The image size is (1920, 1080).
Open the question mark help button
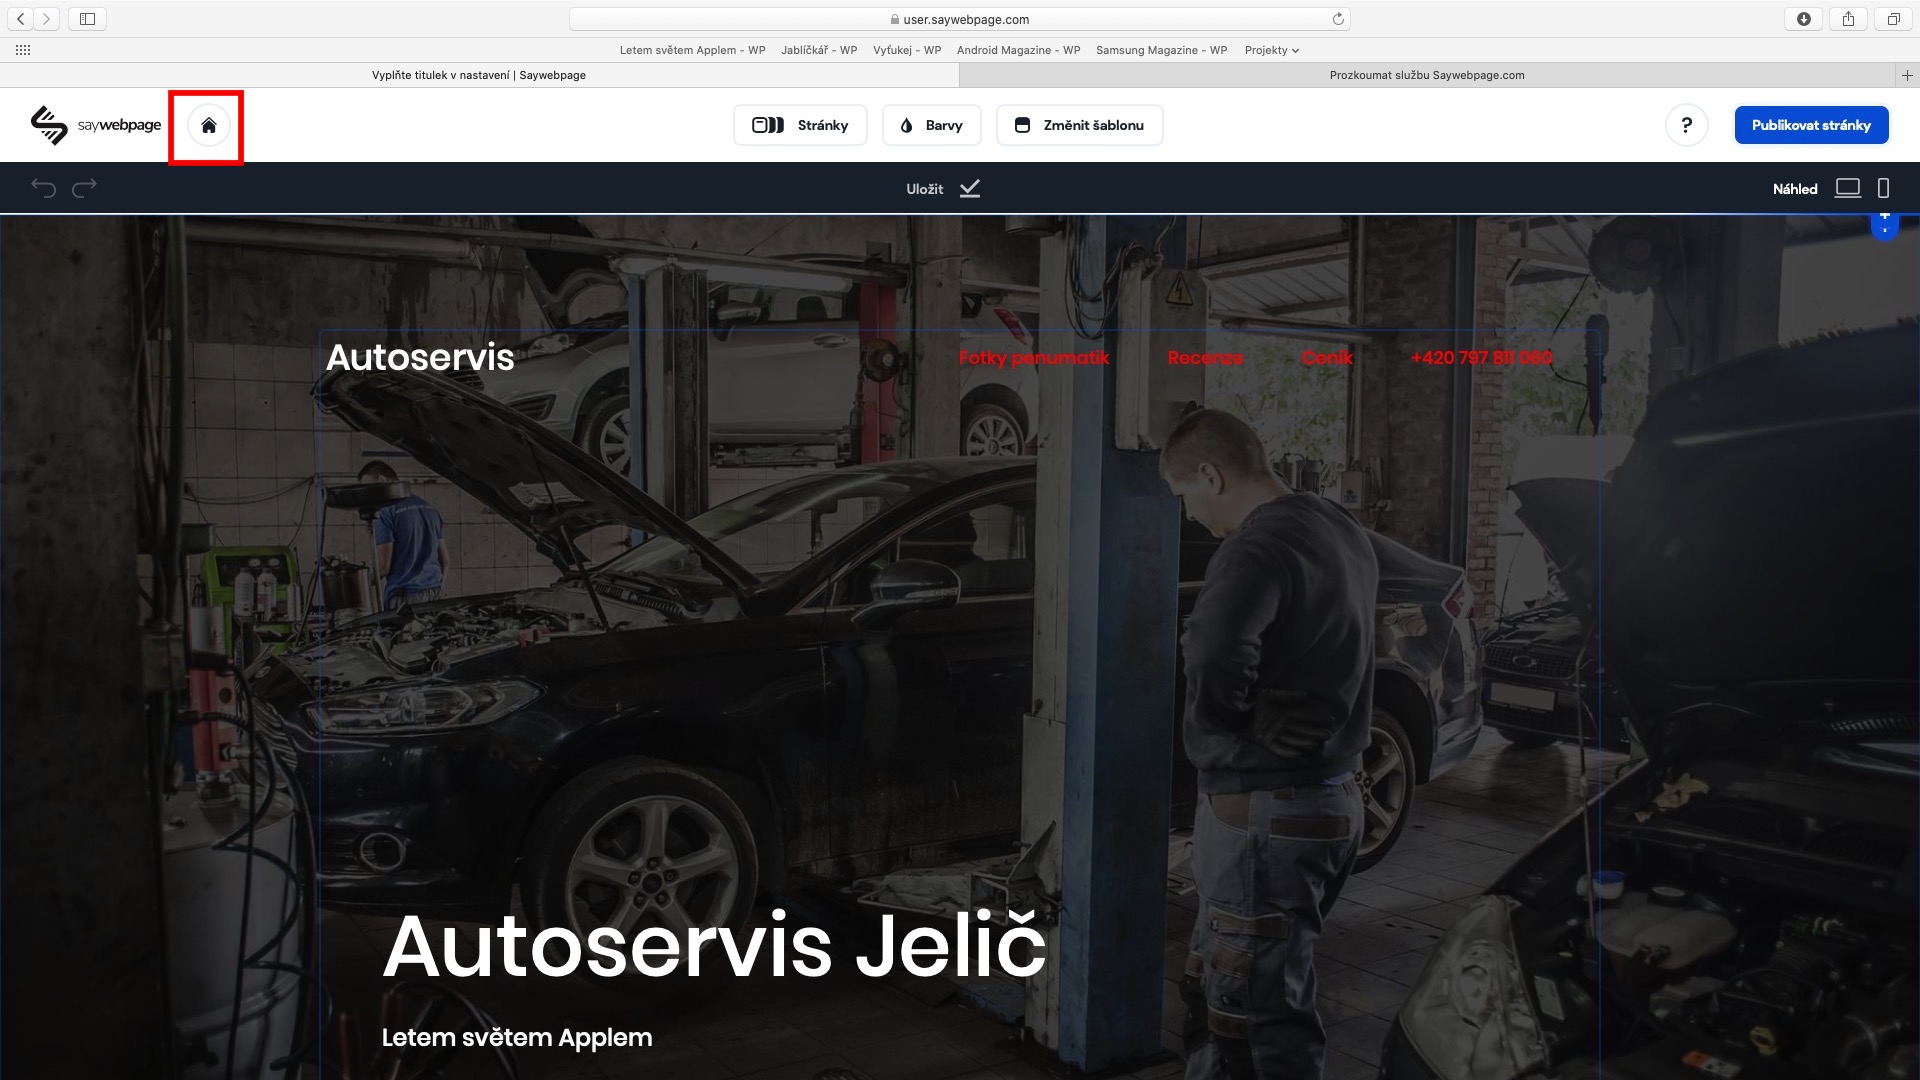pos(1686,126)
